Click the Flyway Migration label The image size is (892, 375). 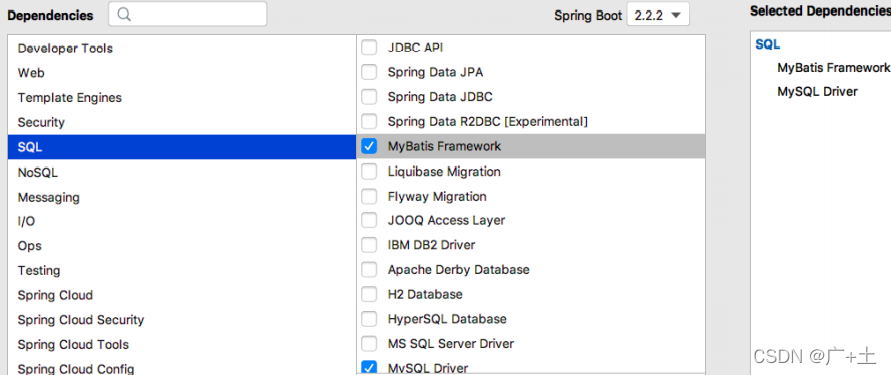click(x=437, y=196)
